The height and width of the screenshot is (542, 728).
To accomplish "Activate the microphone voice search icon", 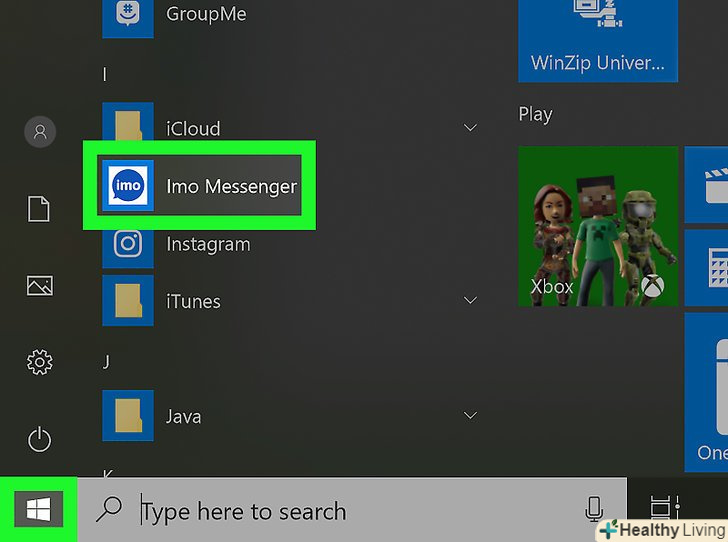I will tap(594, 508).
